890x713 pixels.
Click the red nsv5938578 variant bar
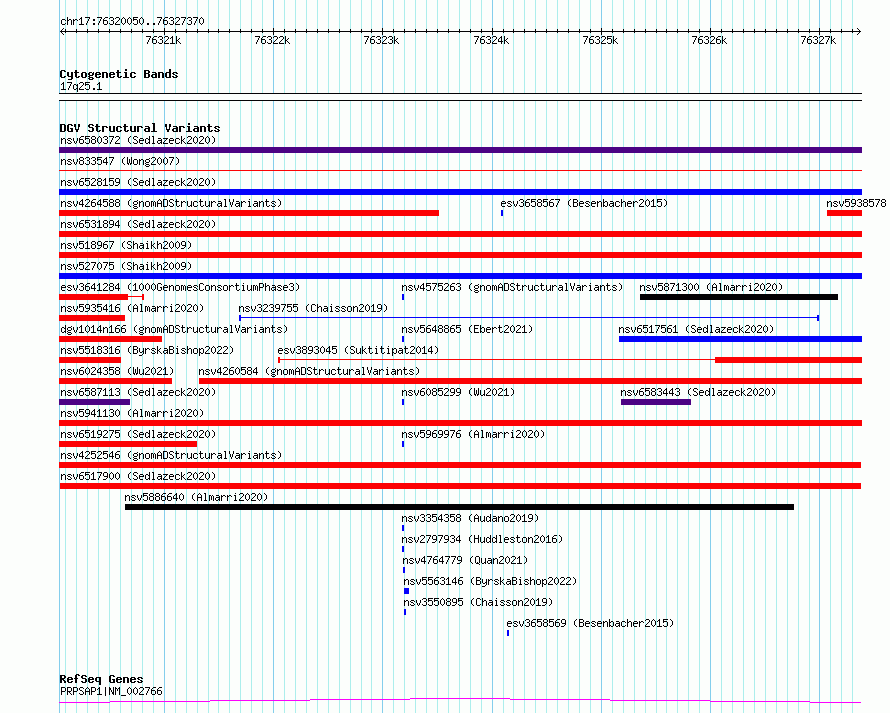click(x=845, y=213)
